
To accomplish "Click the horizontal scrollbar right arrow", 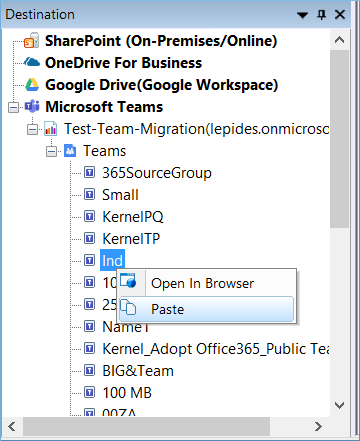I will (x=318, y=426).
